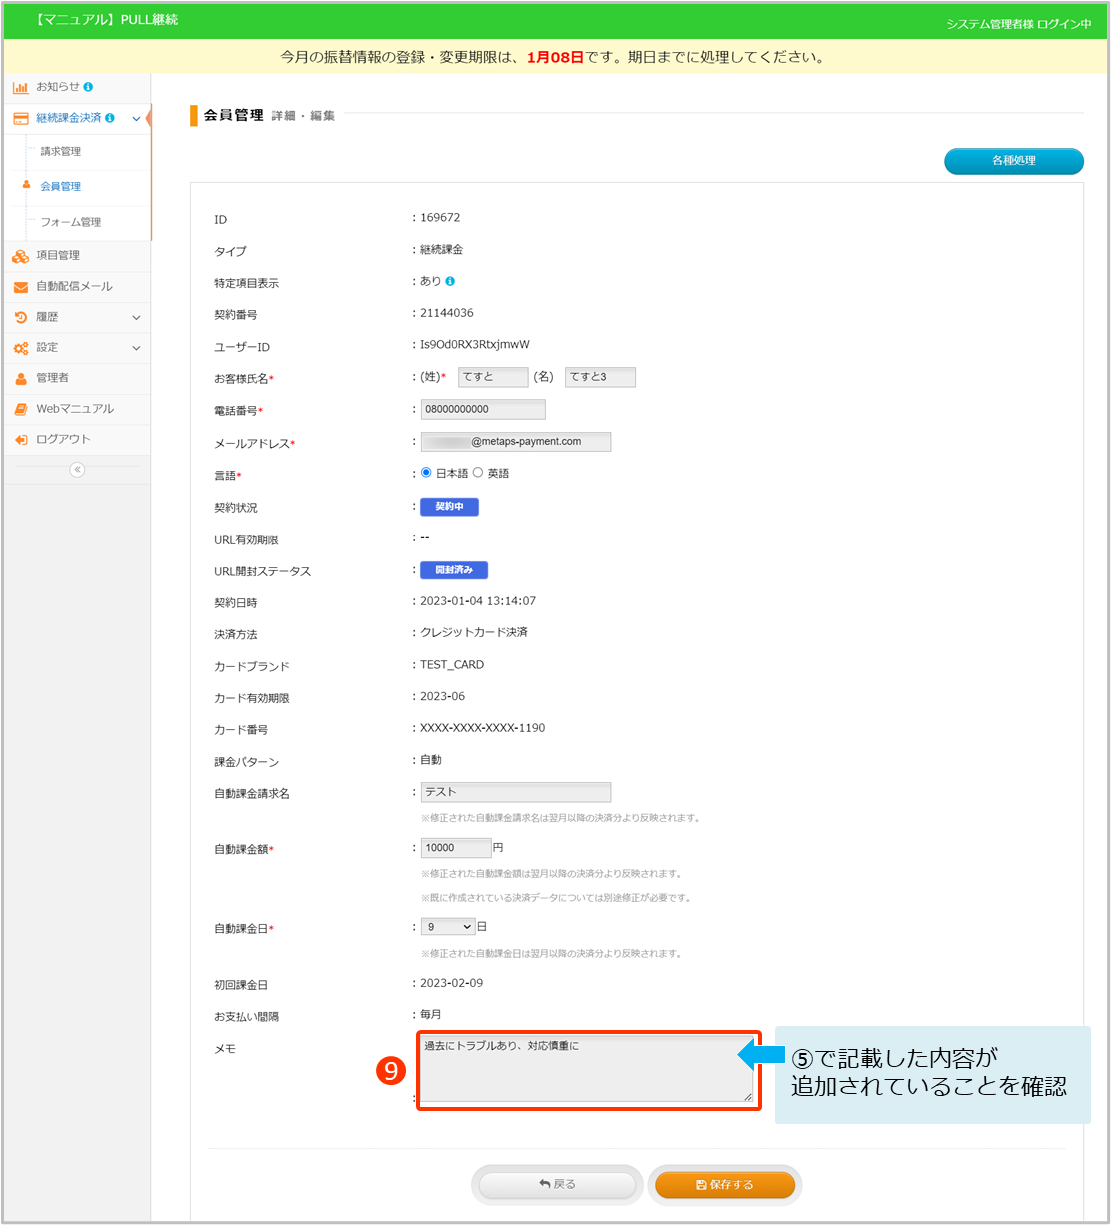Click the 自動配信メール envelope icon

click(20, 287)
